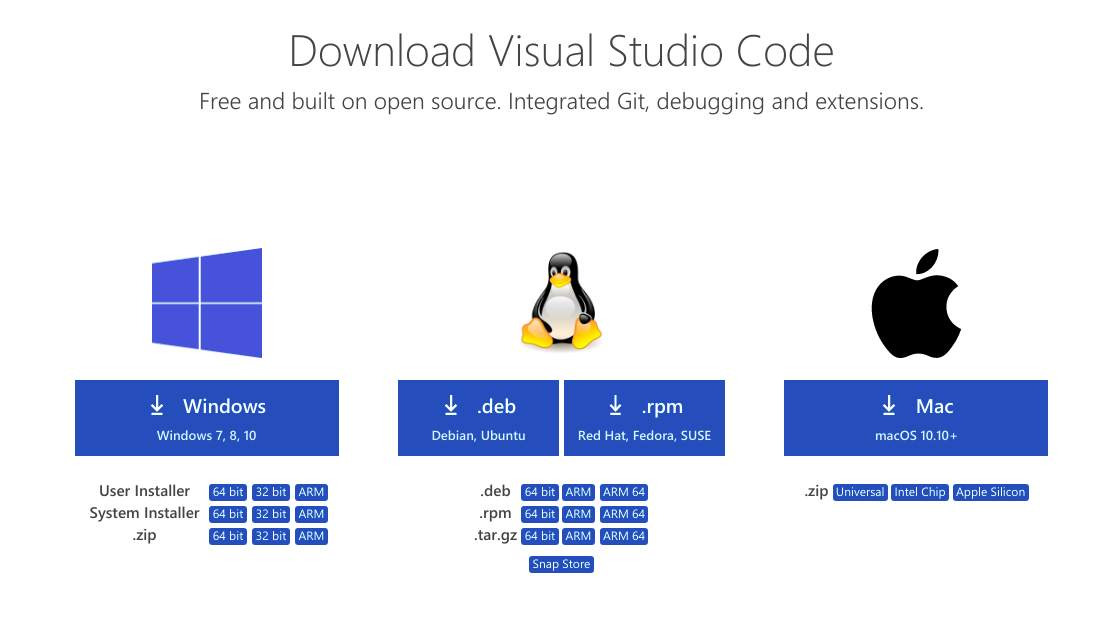Choose Mac .zip Apple Silicon build
The width and height of the screenshot is (1102, 617).
(990, 492)
